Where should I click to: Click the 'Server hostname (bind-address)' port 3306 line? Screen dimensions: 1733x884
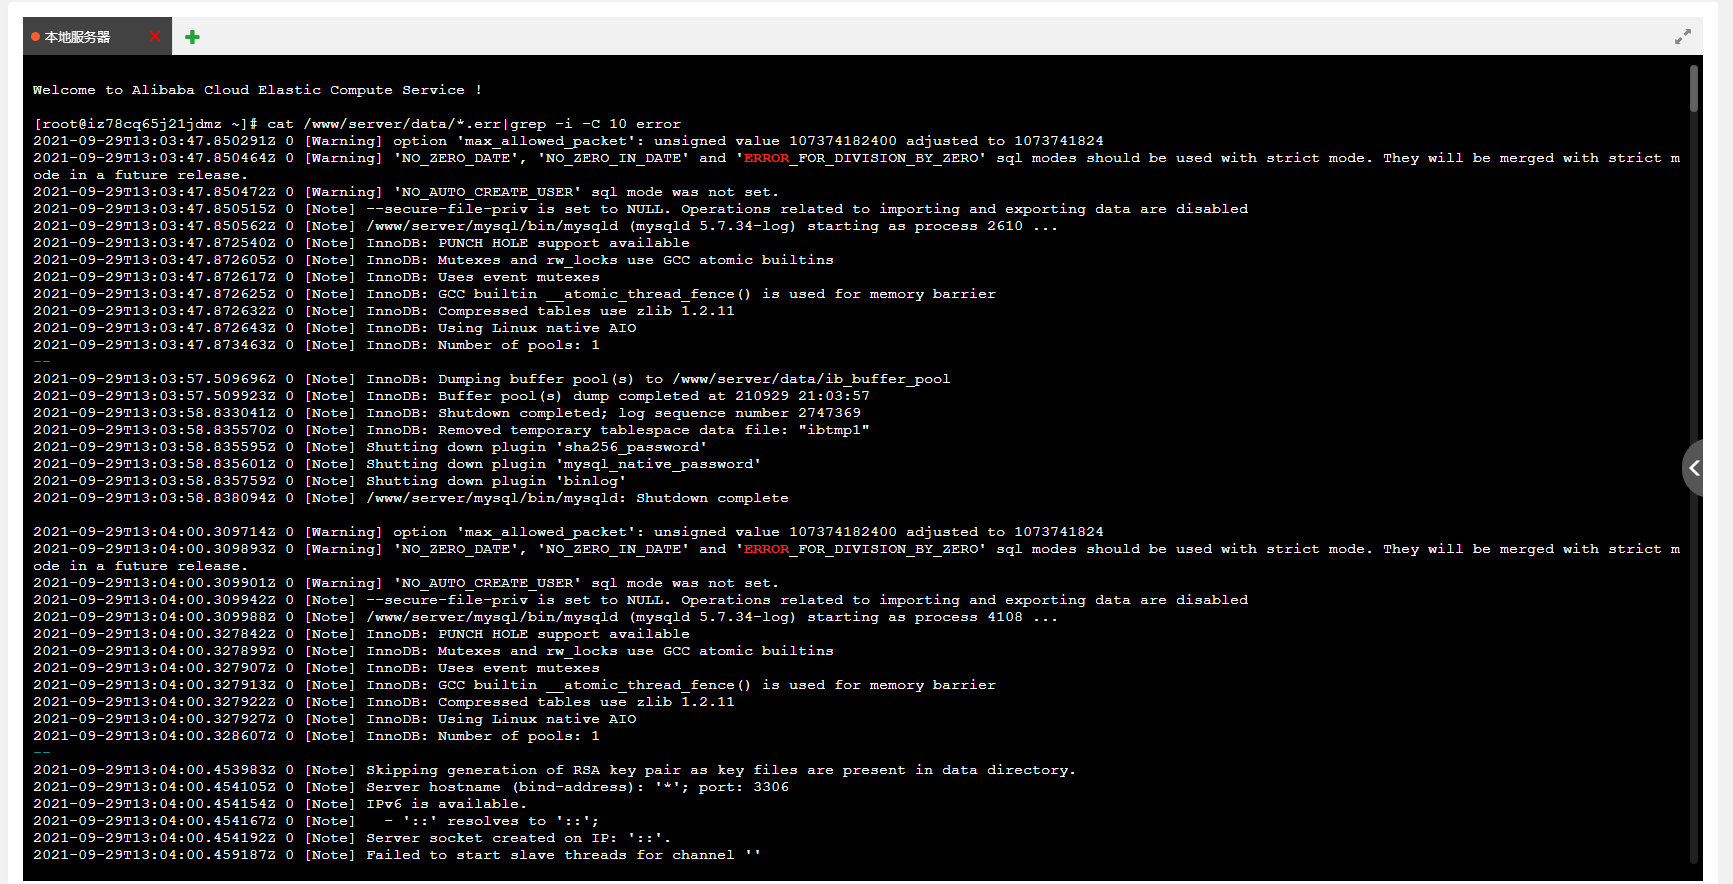(x=411, y=787)
